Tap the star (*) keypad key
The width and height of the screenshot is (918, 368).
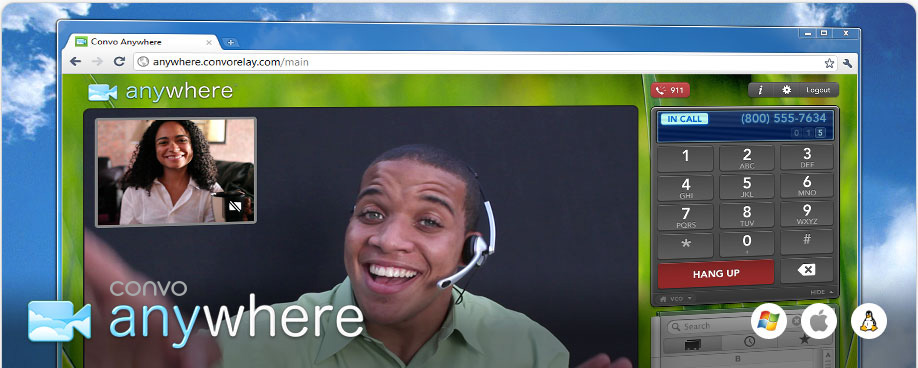(x=686, y=245)
